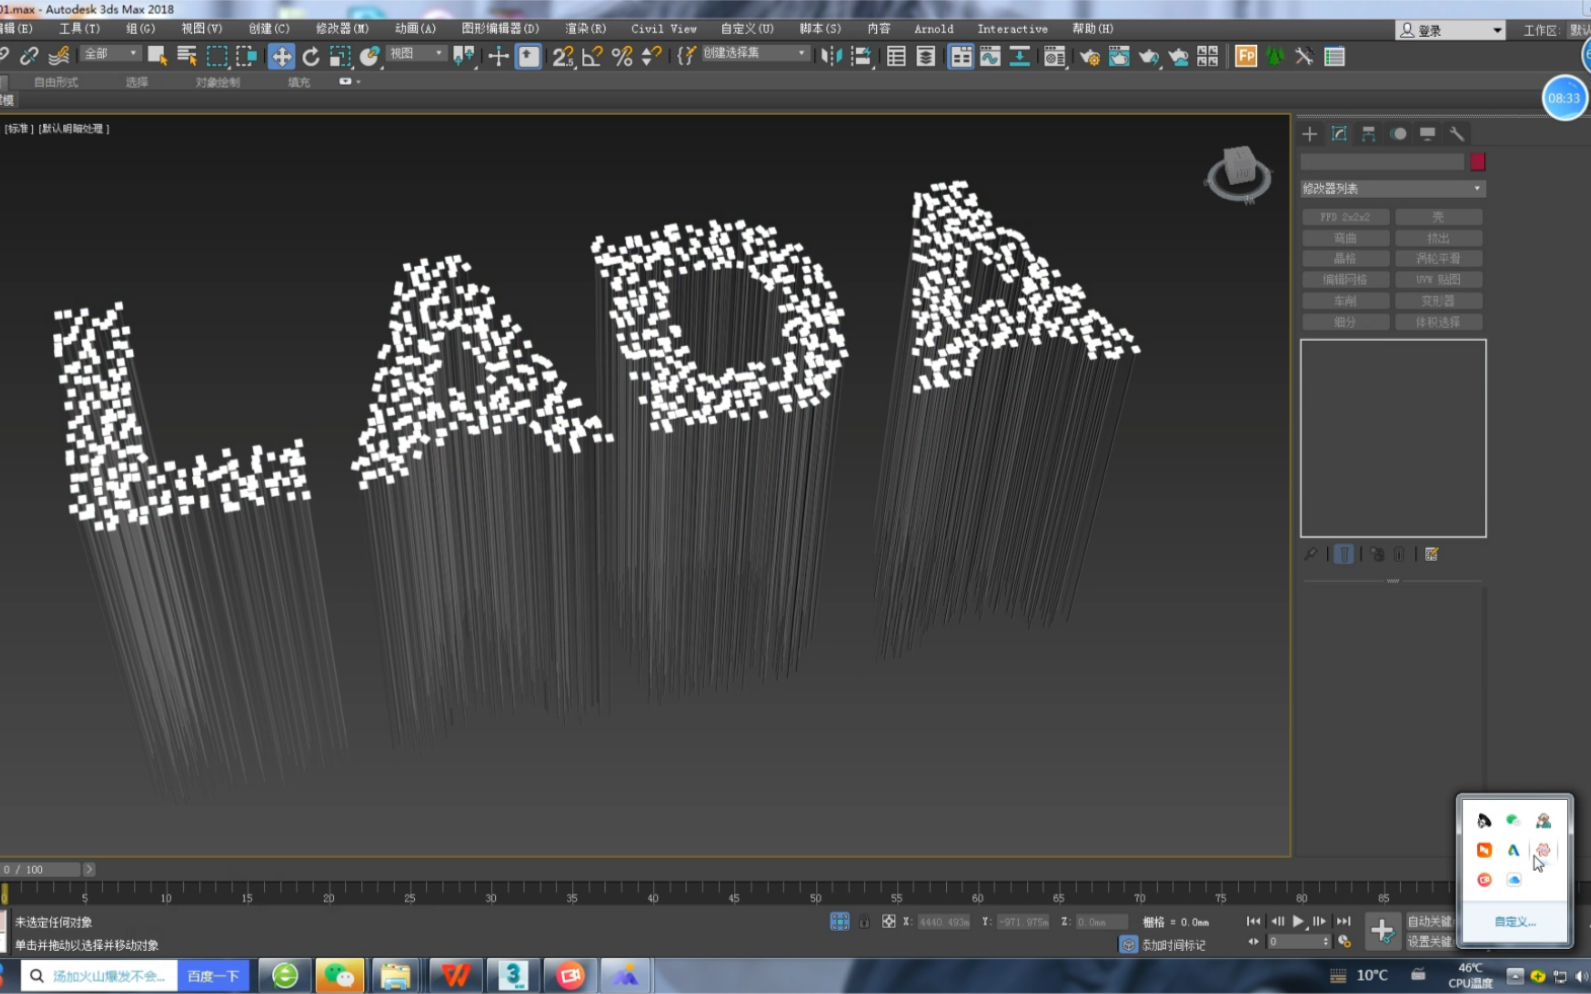The image size is (1591, 994).
Task: Click the Render Production teapot icon
Action: pyautogui.click(x=1148, y=56)
